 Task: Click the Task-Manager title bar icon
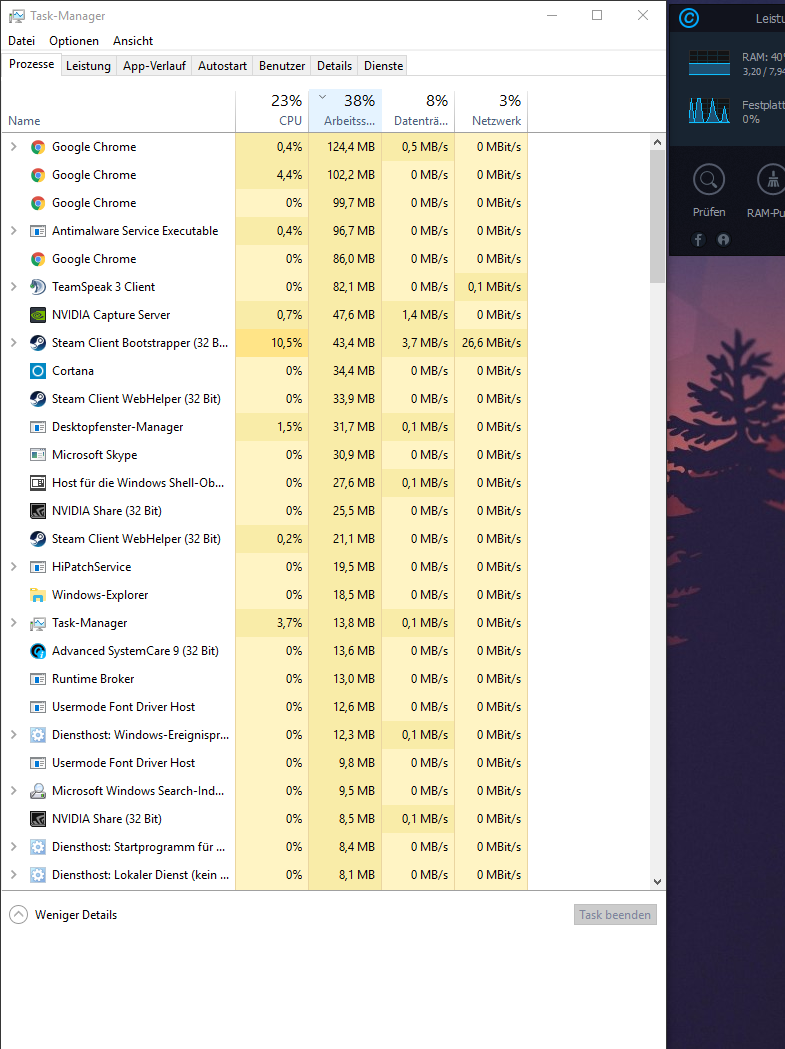[x=17, y=15]
